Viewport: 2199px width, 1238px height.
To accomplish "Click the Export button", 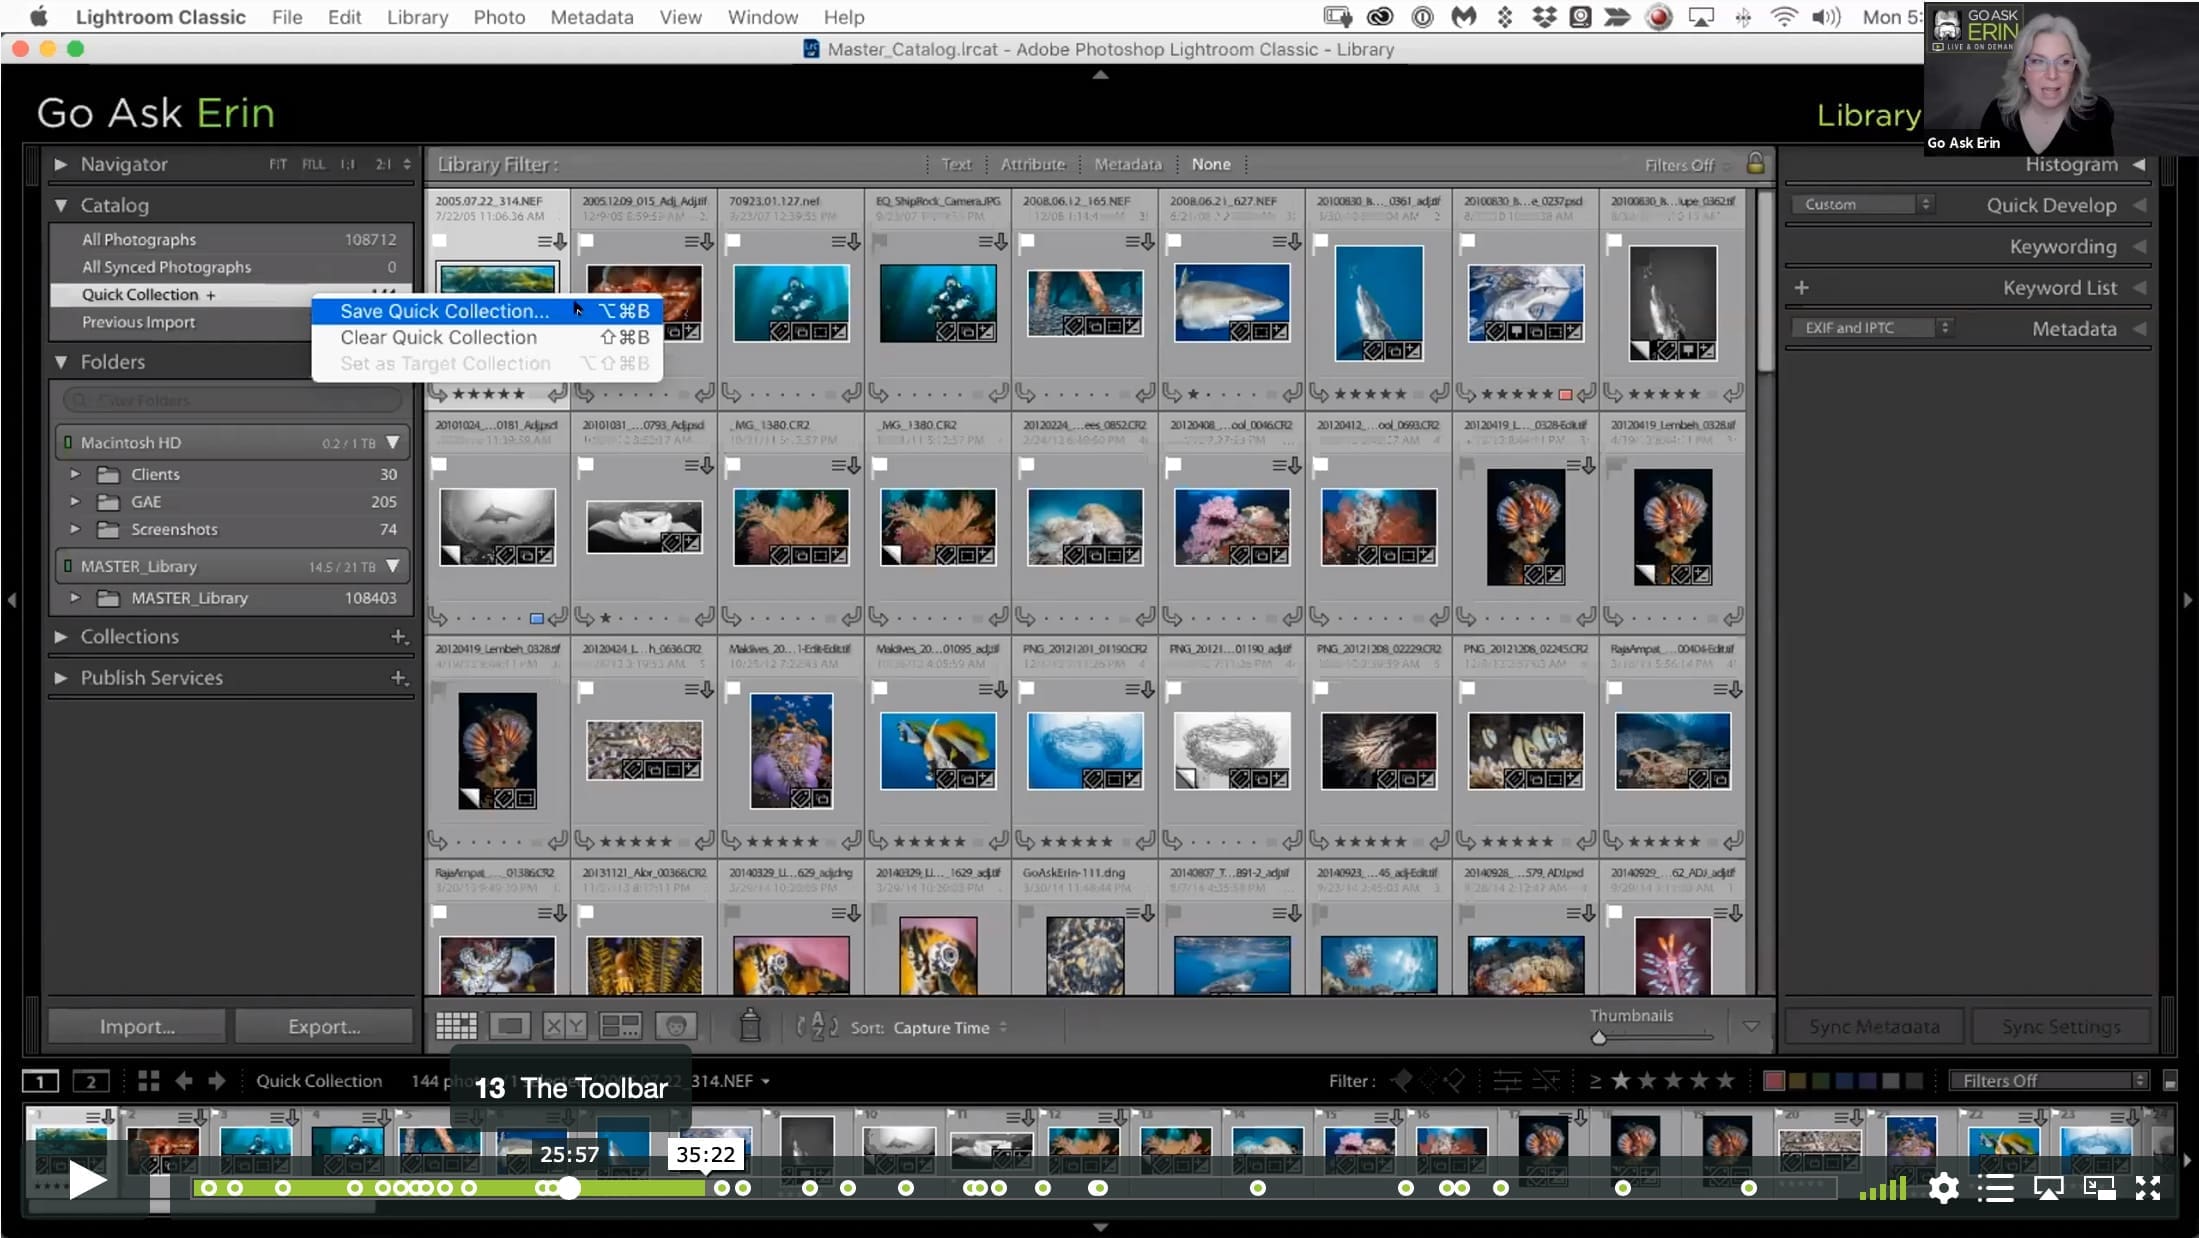I will coord(324,1026).
